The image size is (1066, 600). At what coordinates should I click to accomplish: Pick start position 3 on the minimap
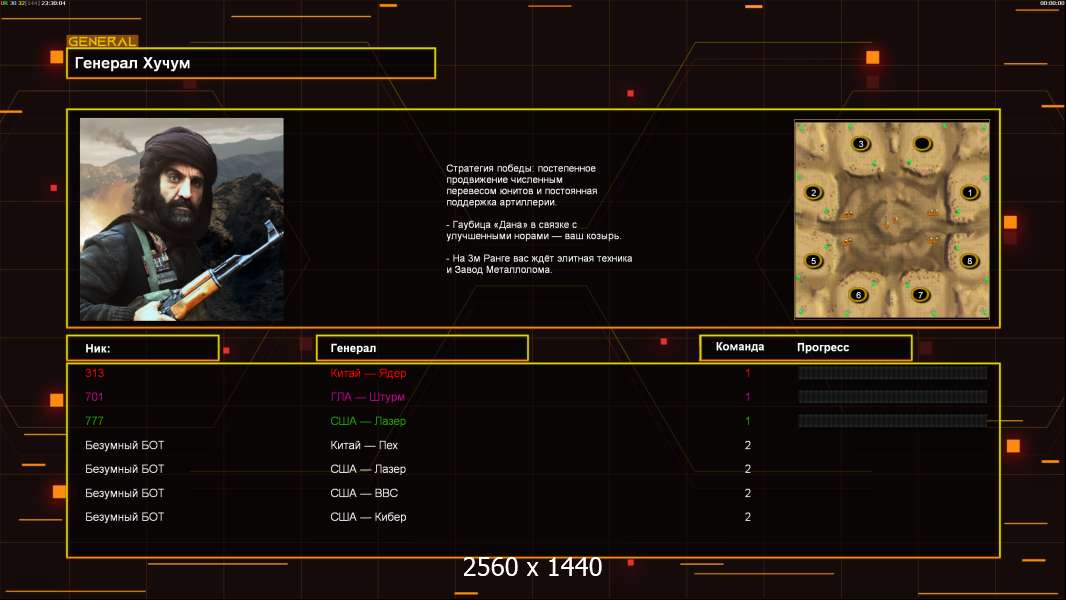[861, 144]
